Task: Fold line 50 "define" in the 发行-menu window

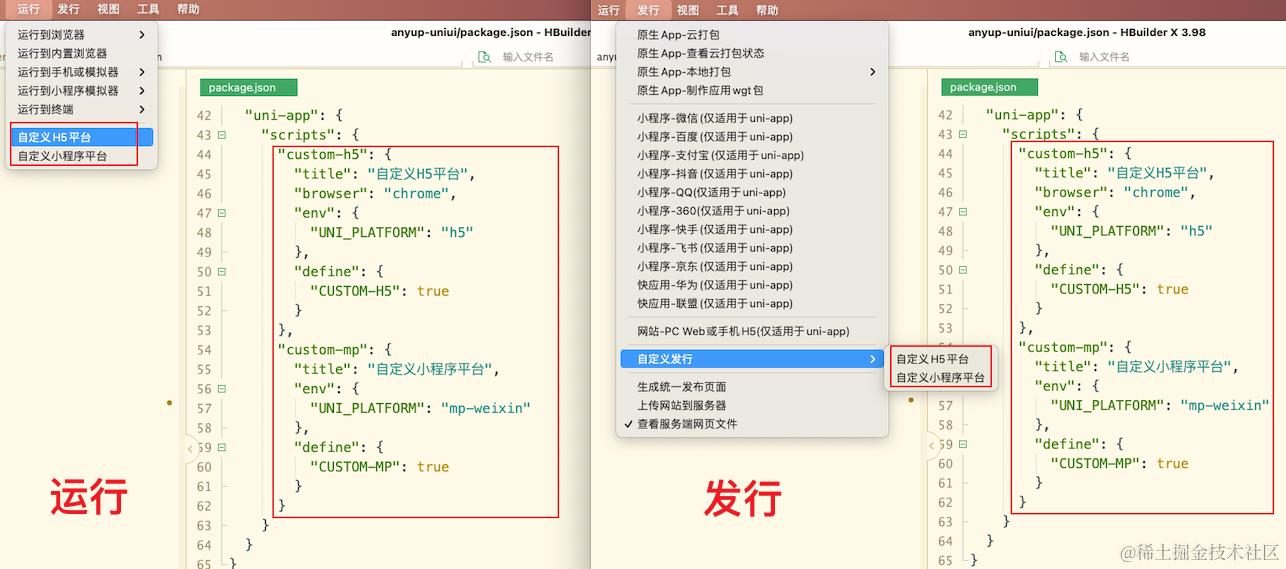Action: (x=963, y=270)
